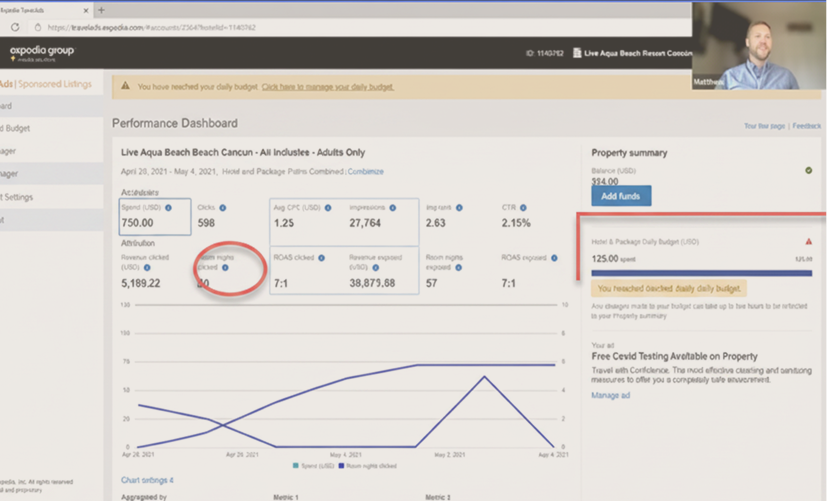Image resolution: width=827 pixels, height=501 pixels.
Task: Open info icon next to Revenue clicked
Action: [x=147, y=268]
